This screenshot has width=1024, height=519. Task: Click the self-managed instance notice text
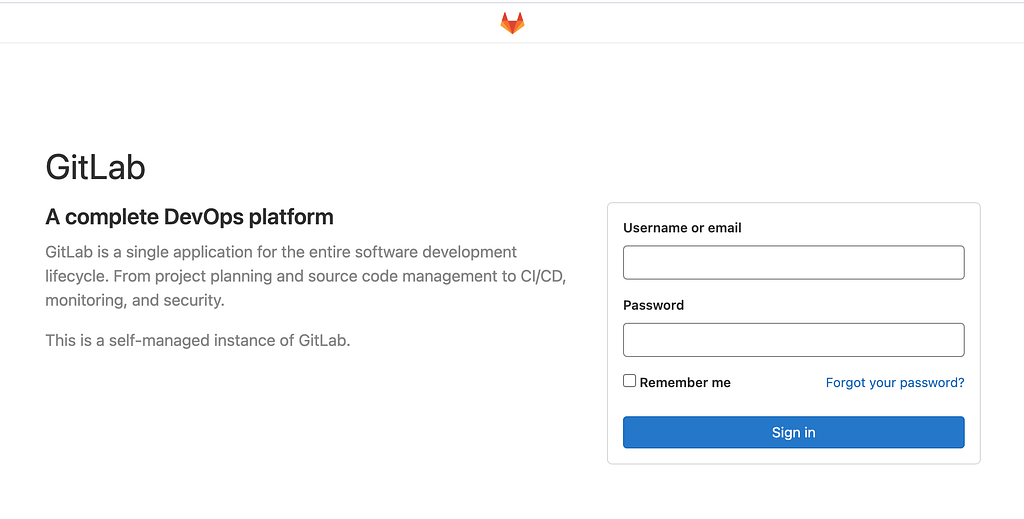pyautogui.click(x=198, y=340)
